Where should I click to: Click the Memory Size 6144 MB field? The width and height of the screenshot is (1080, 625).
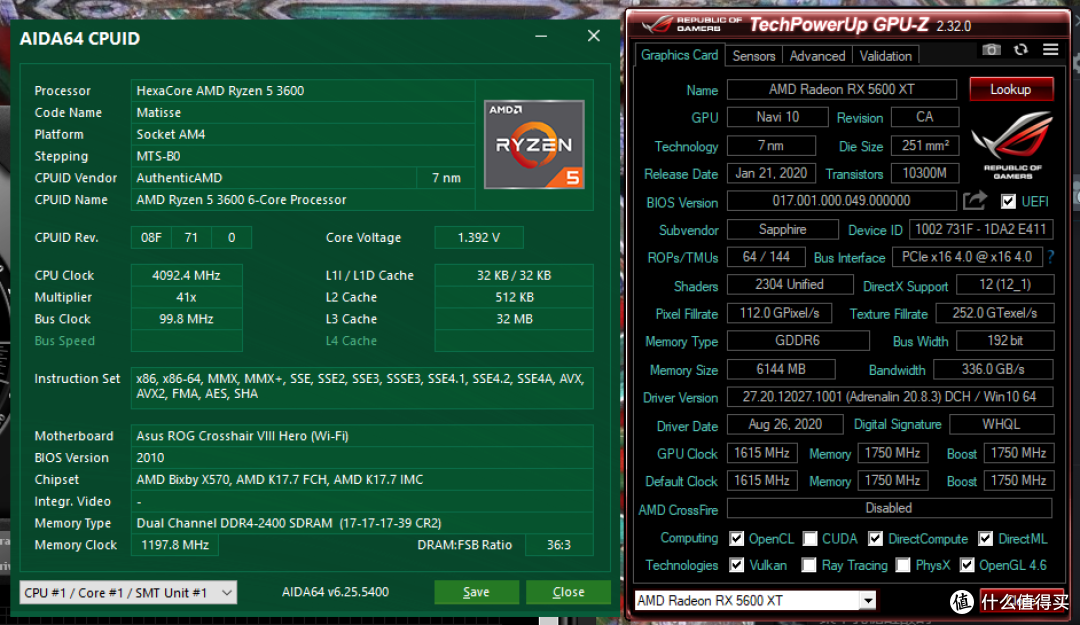781,369
